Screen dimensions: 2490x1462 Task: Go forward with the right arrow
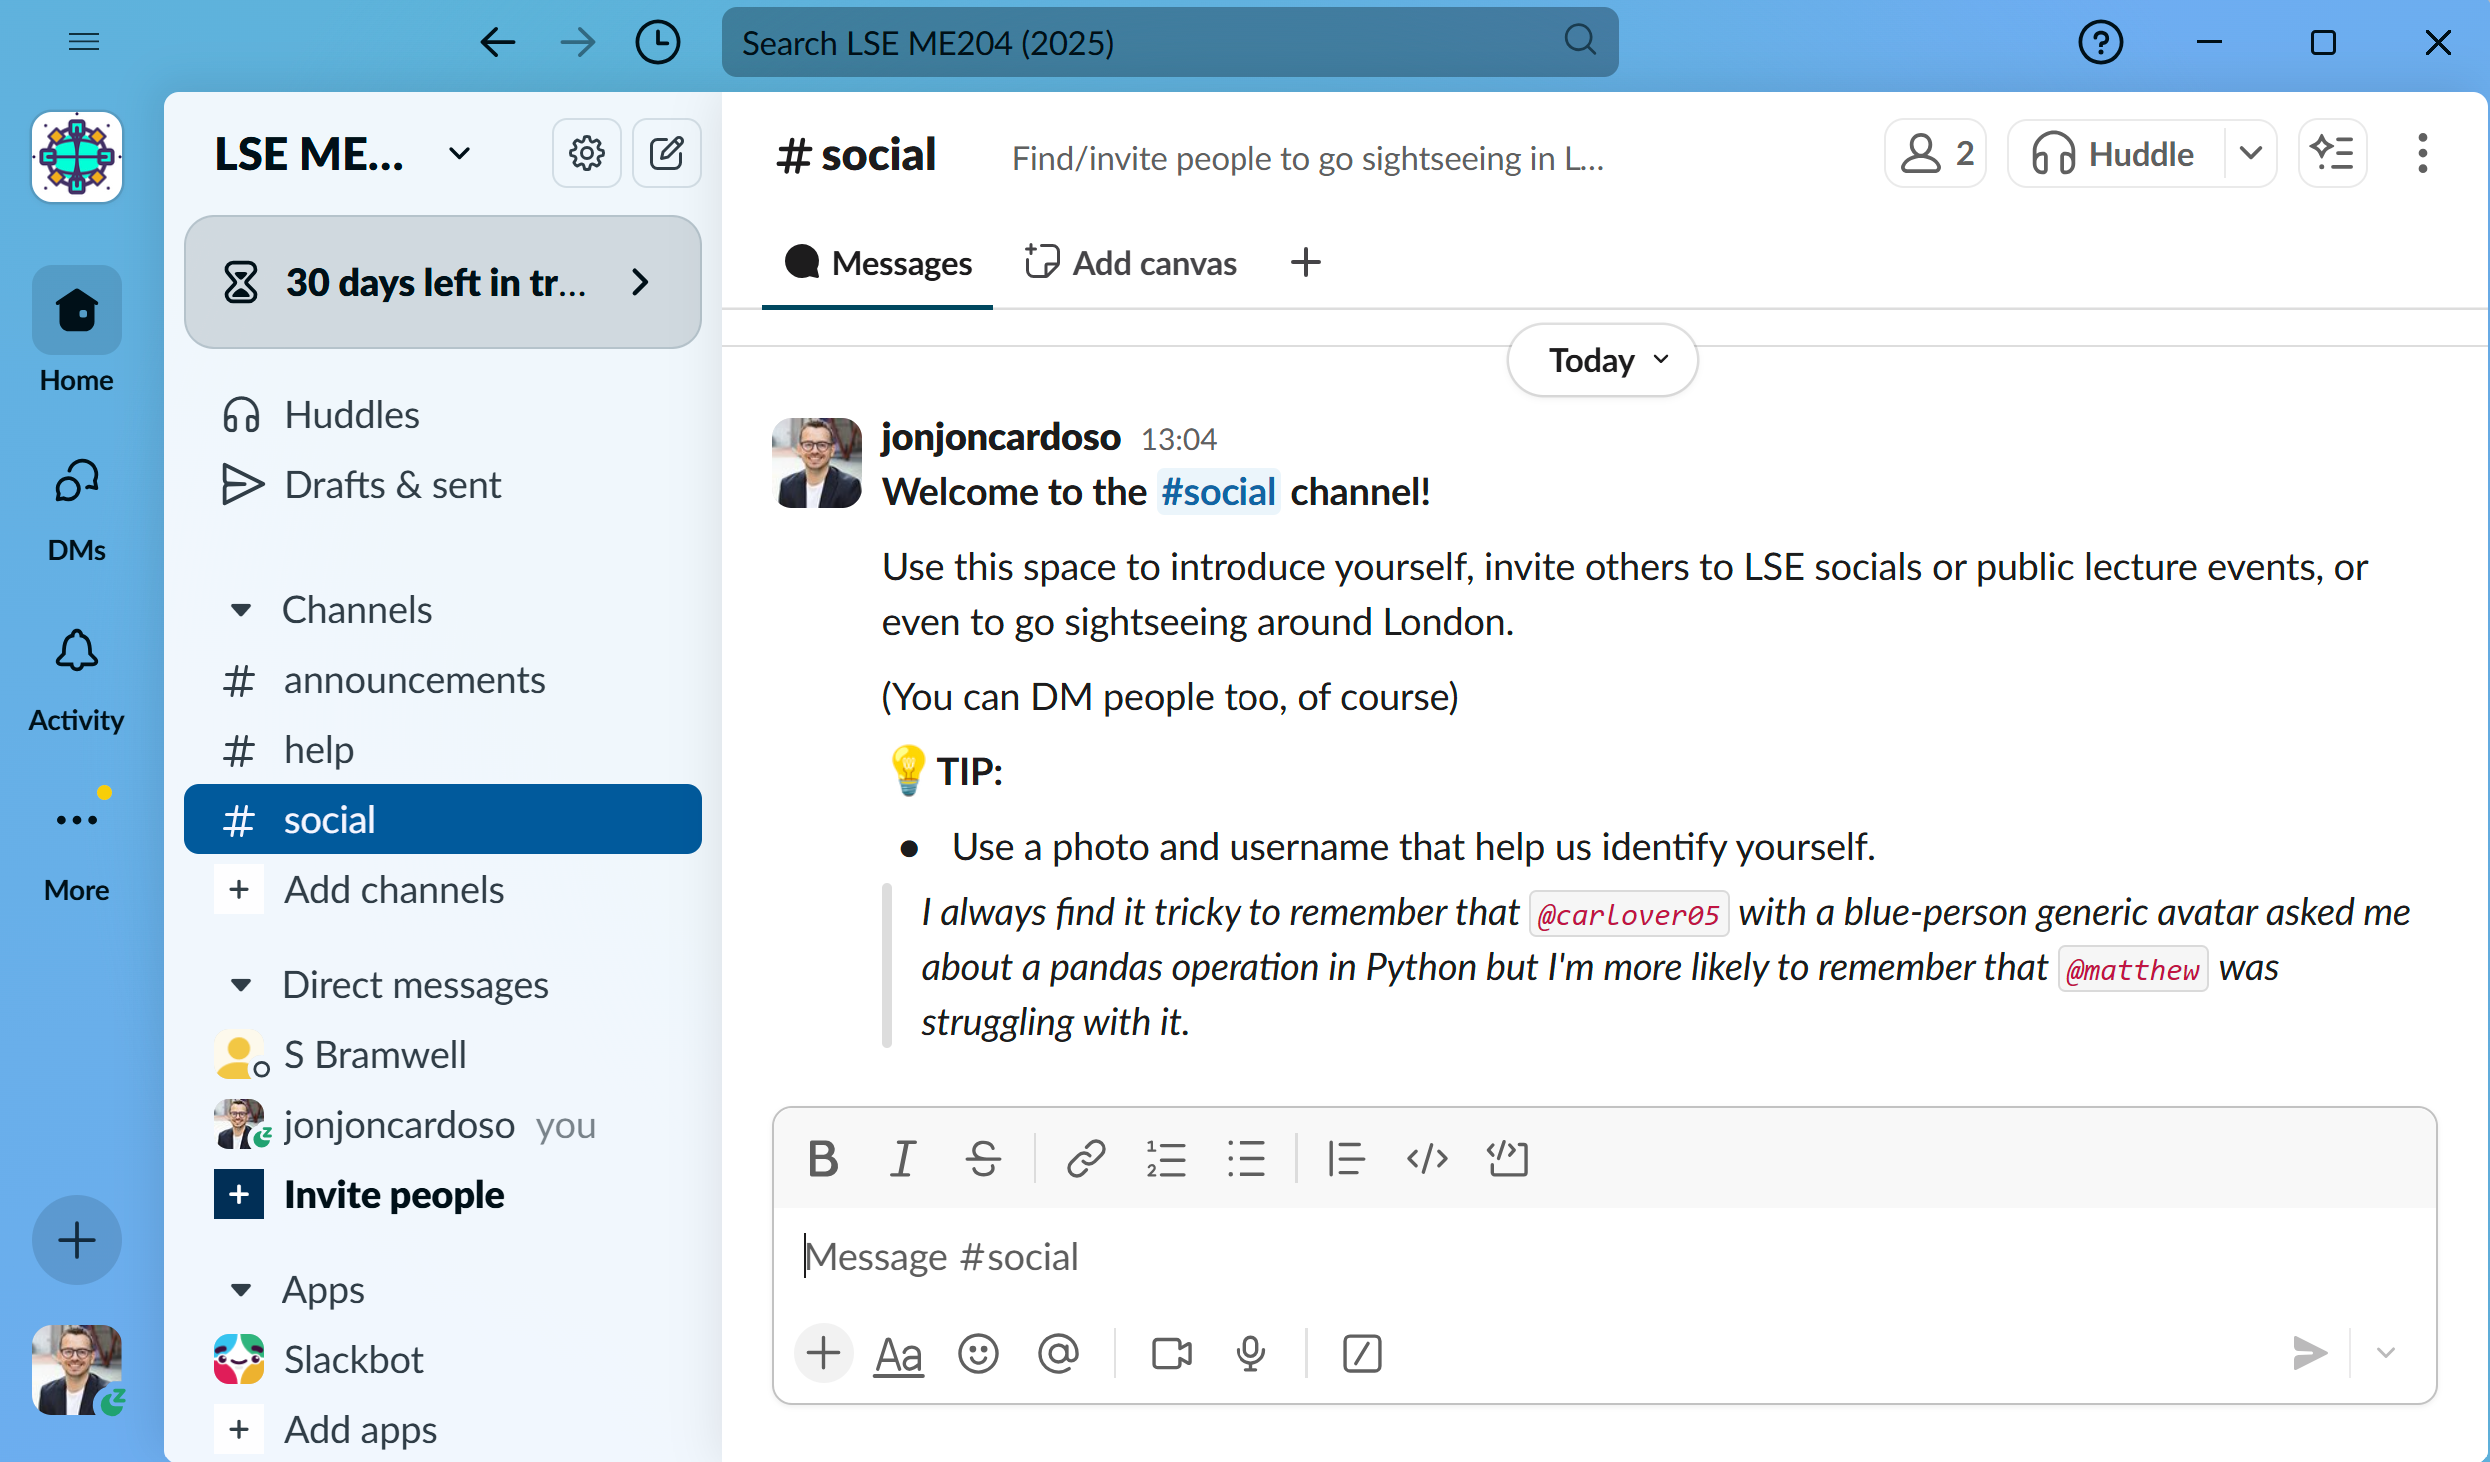577,42
